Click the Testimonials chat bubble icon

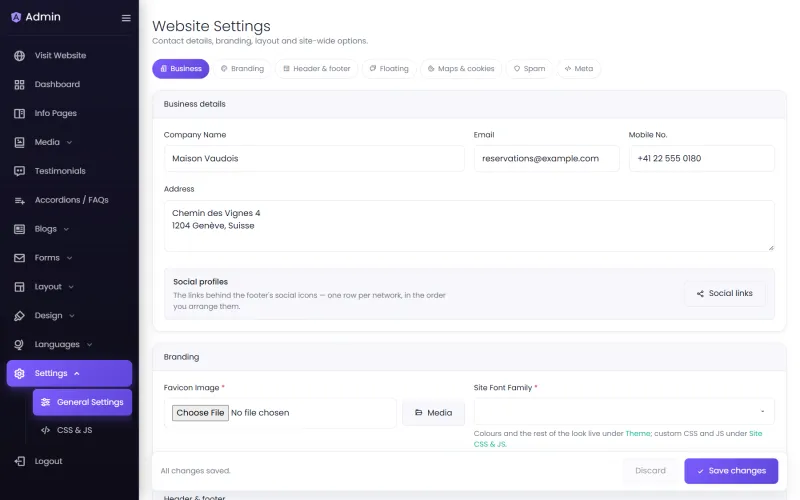point(19,171)
